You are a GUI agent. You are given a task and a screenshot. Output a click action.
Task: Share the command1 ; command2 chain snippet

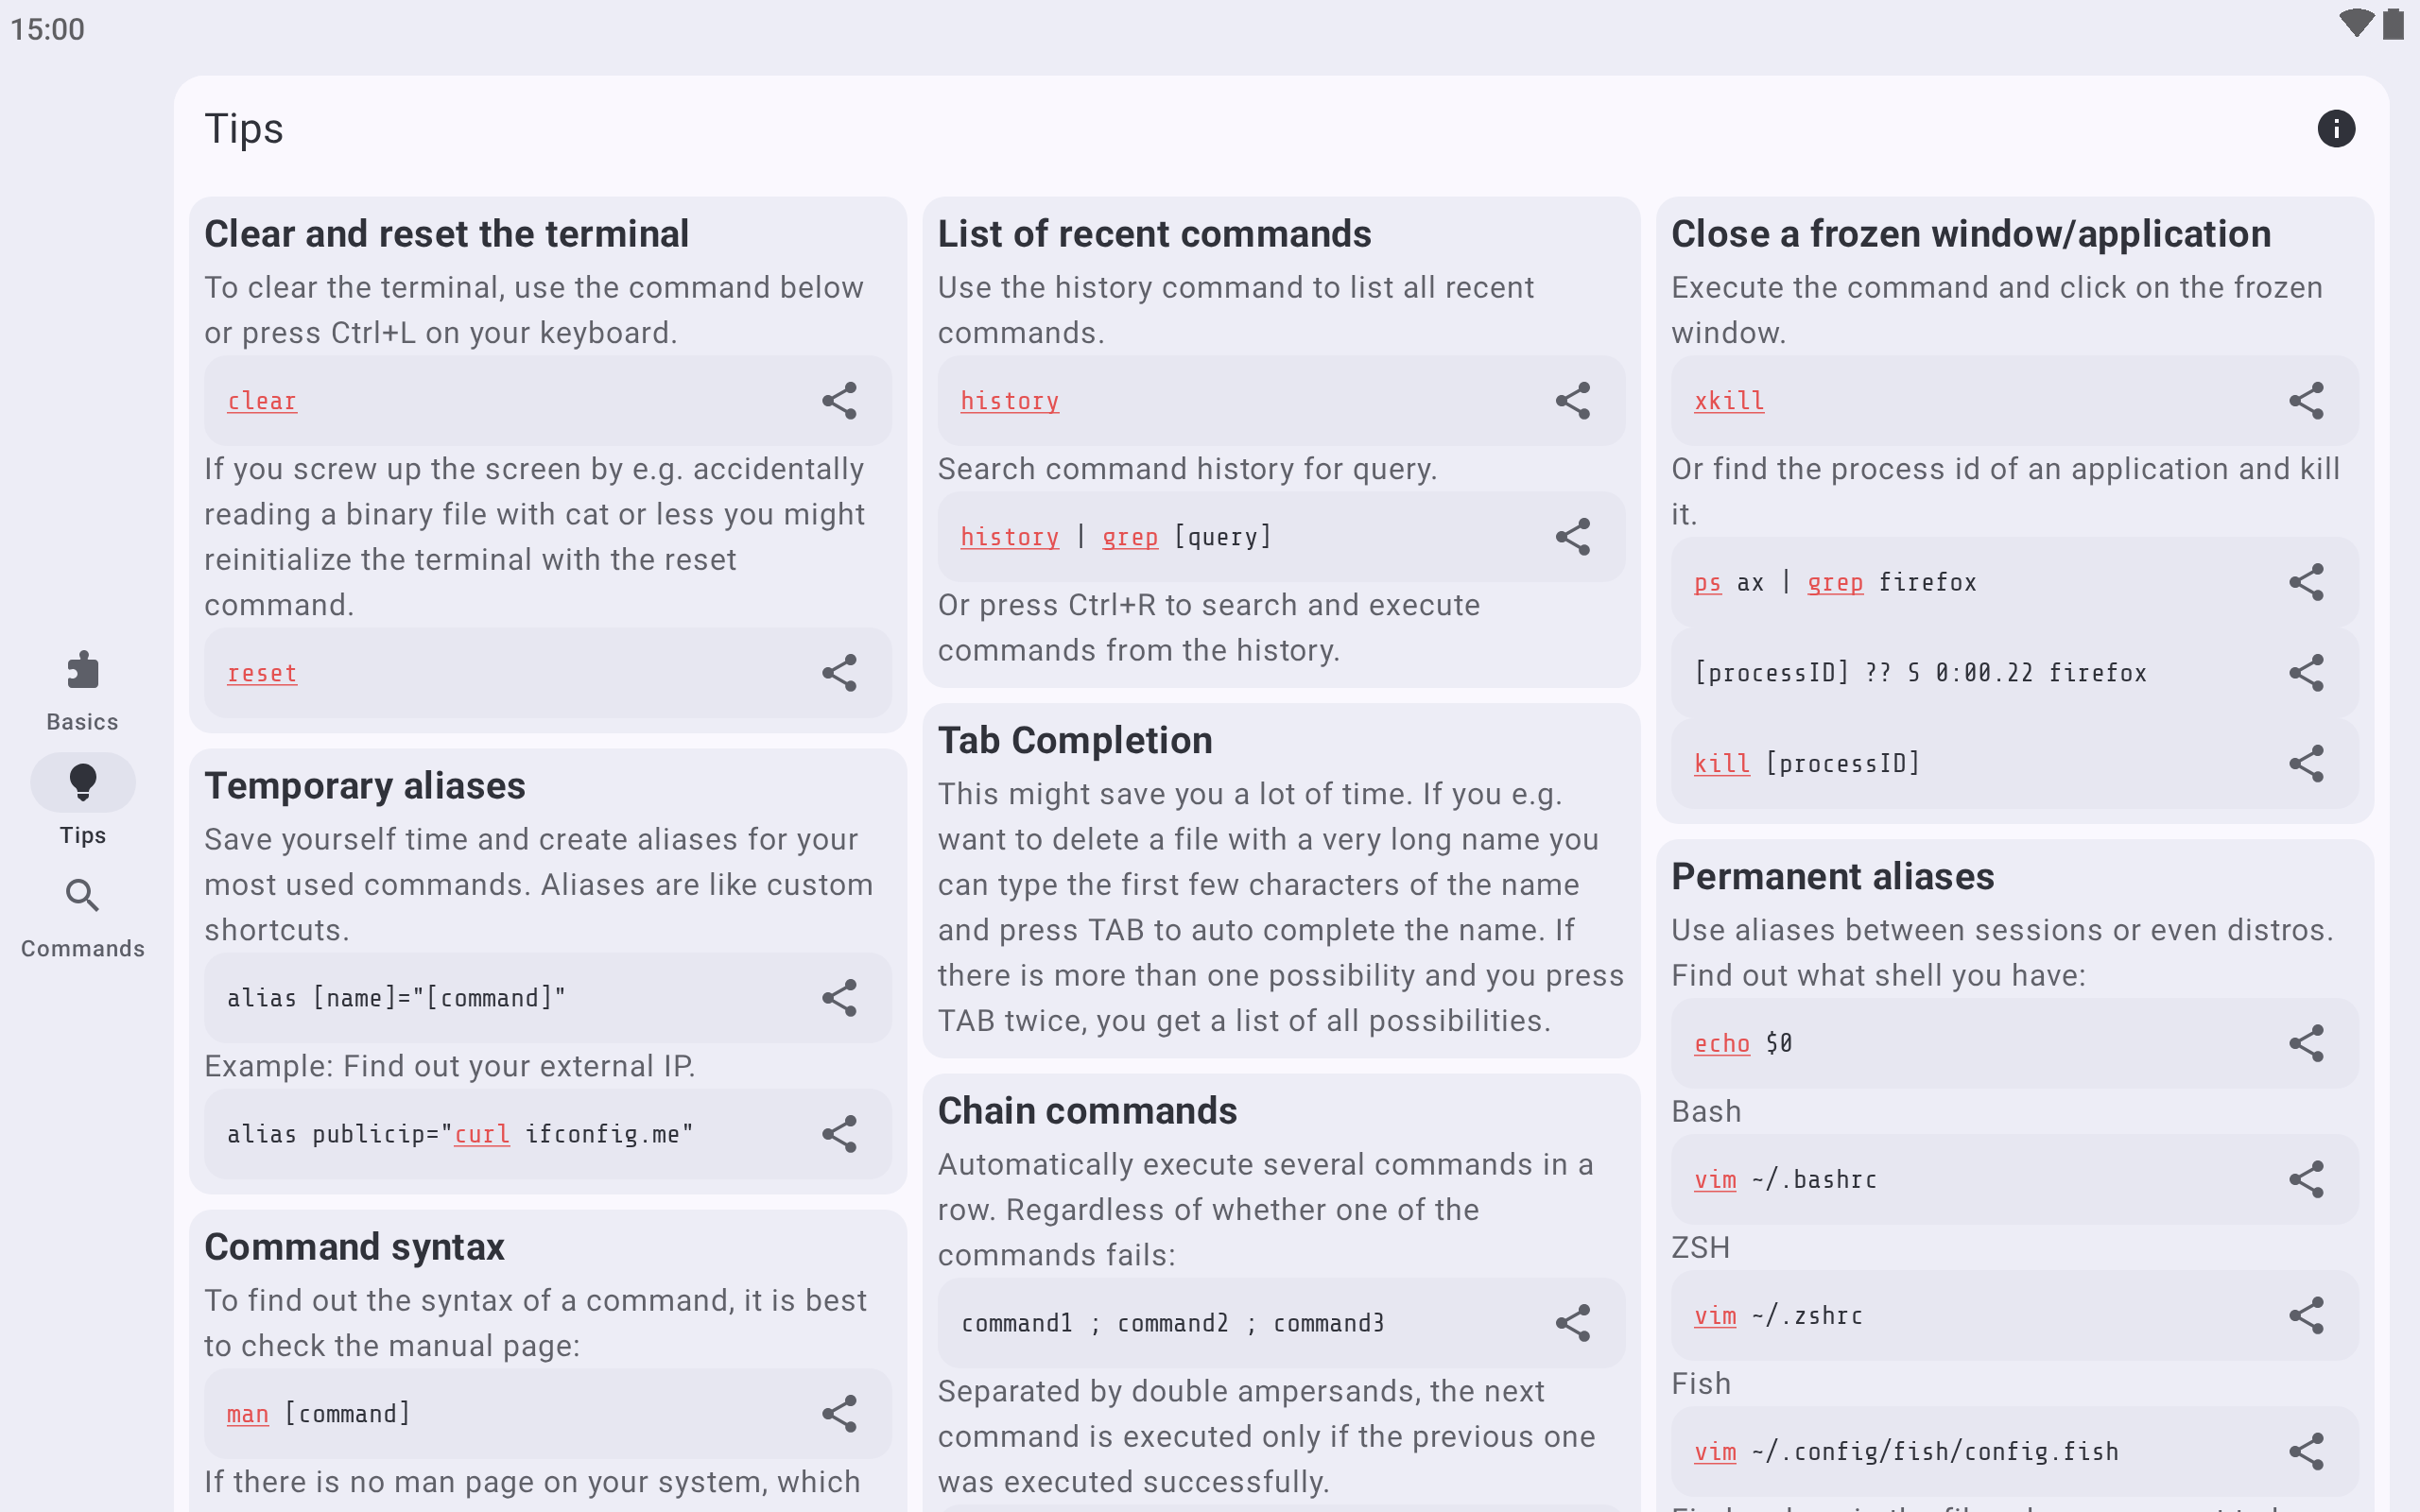click(1573, 1323)
